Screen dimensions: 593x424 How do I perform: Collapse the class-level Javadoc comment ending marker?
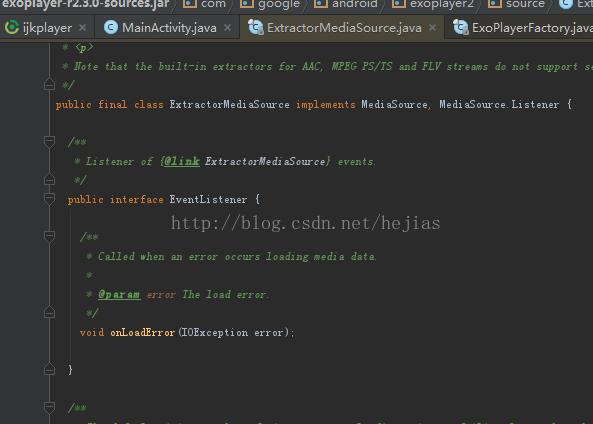coord(49,84)
